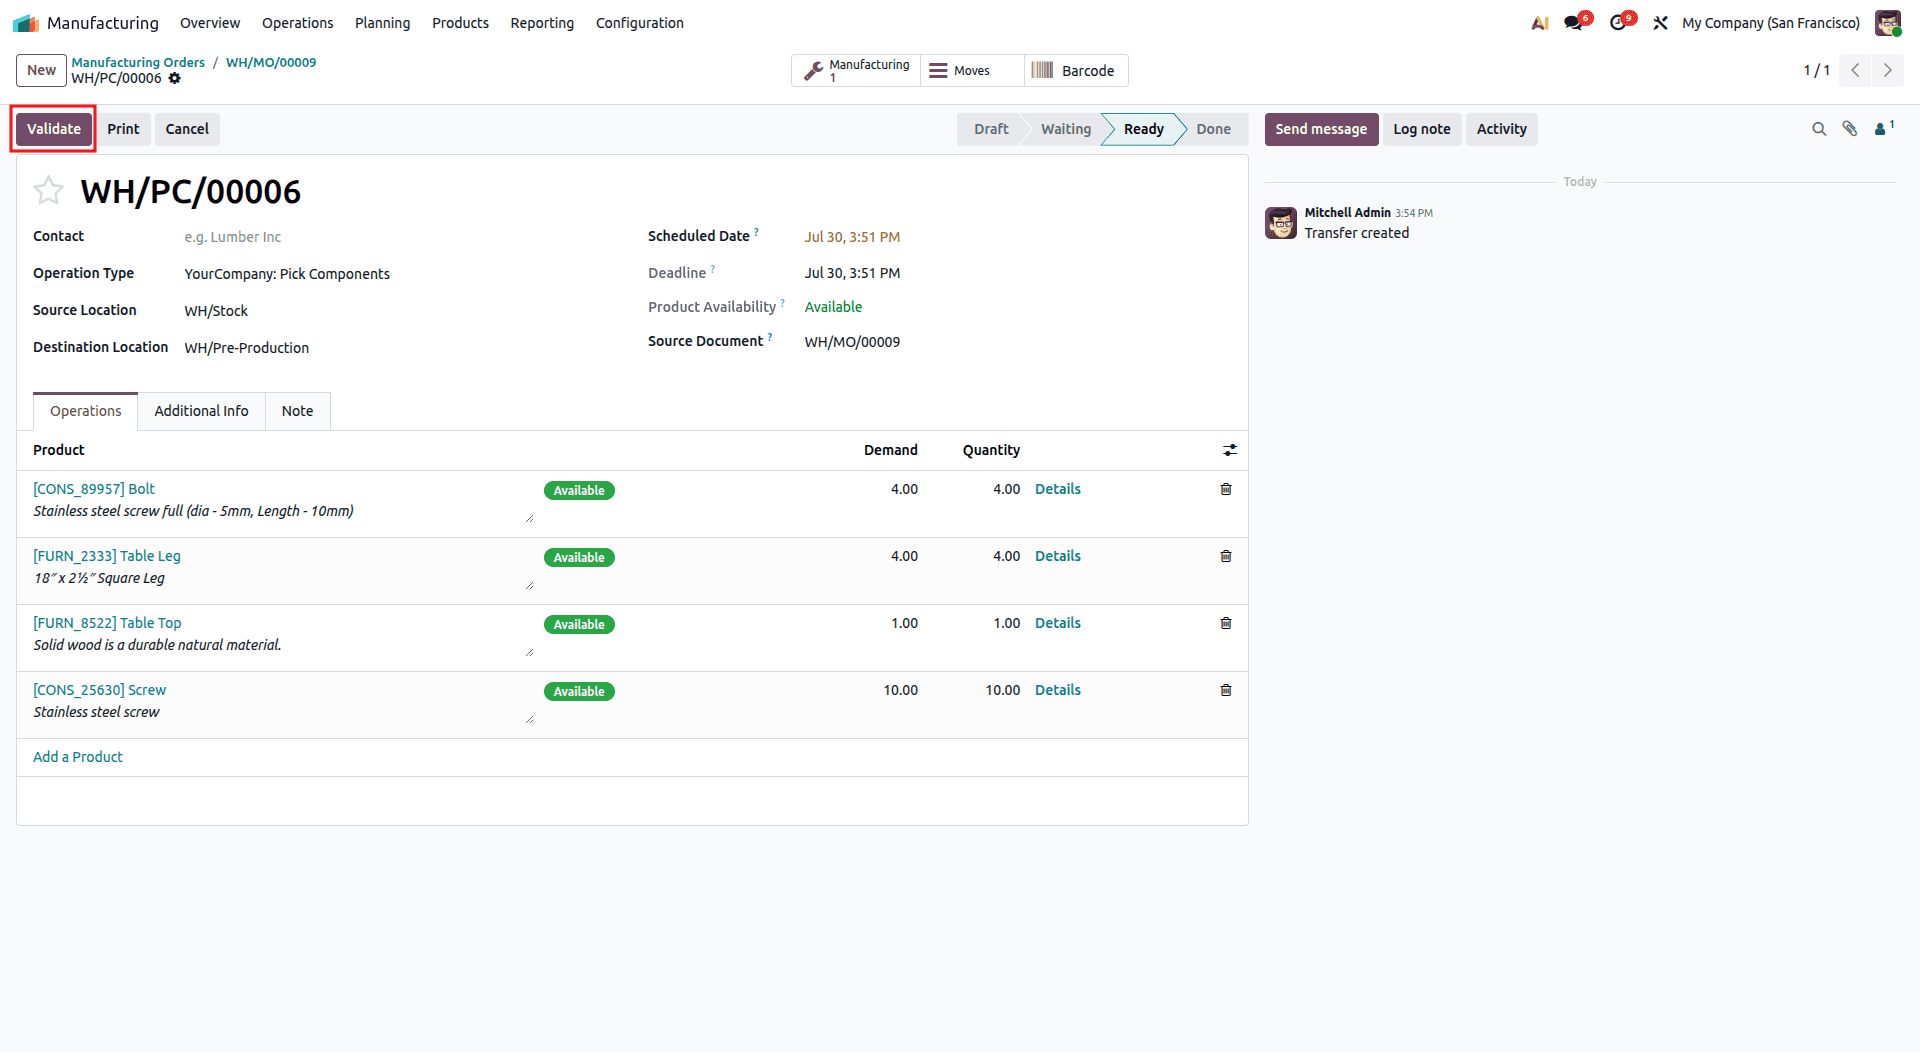1920x1052 pixels.
Task: Delete the Table Top line with trash icon
Action: coord(1226,623)
